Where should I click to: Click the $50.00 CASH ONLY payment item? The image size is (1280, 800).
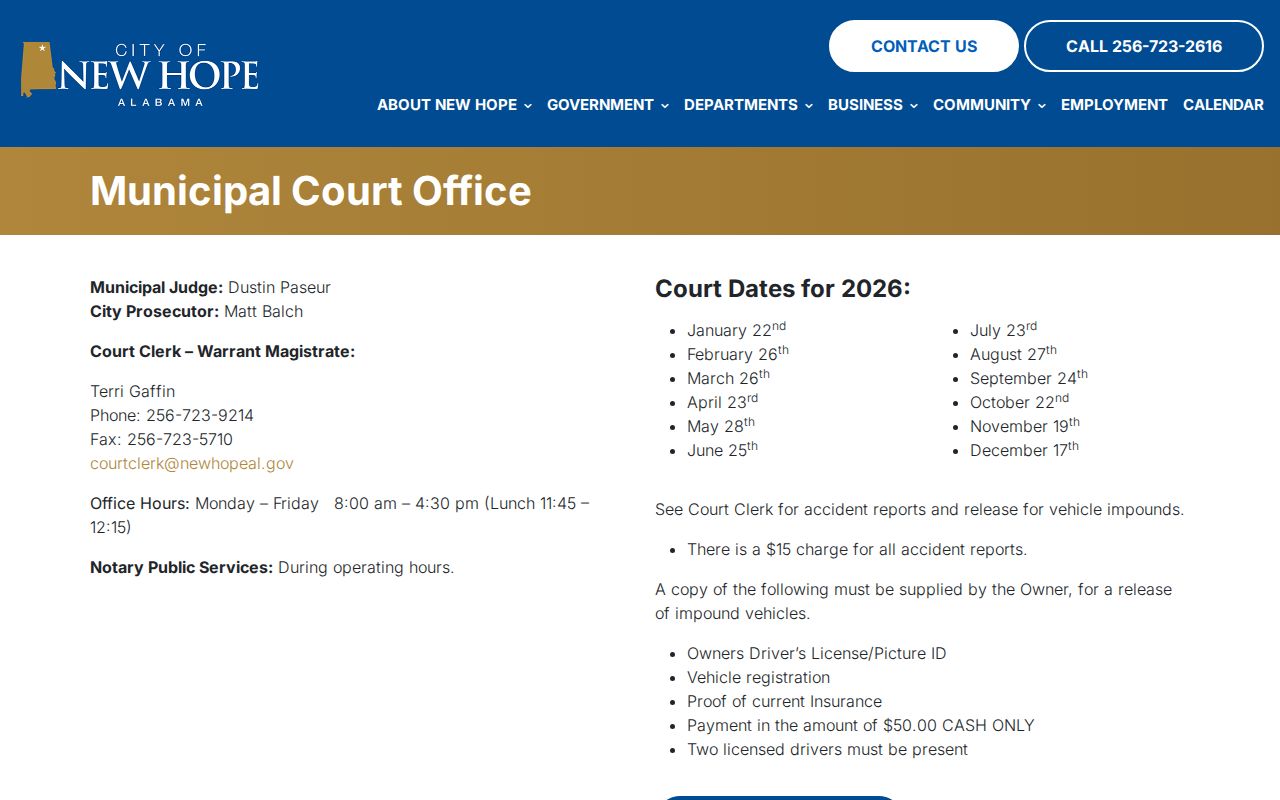861,726
